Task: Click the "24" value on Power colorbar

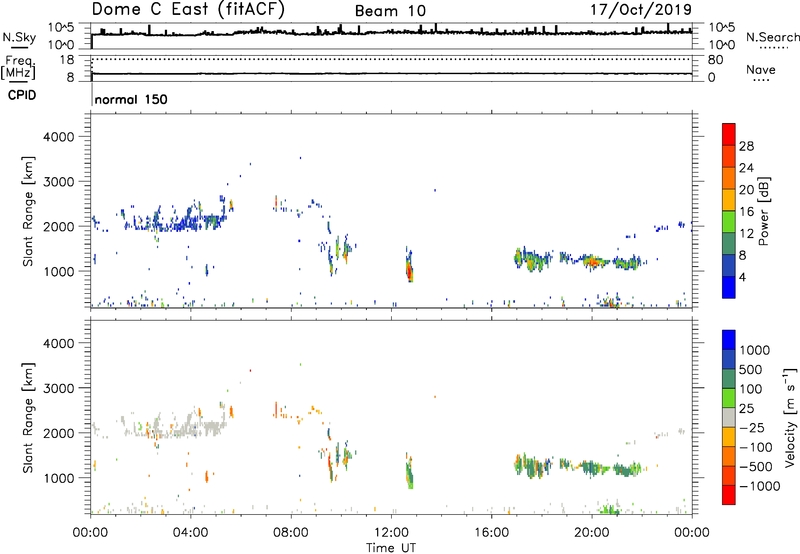Action: [746, 168]
